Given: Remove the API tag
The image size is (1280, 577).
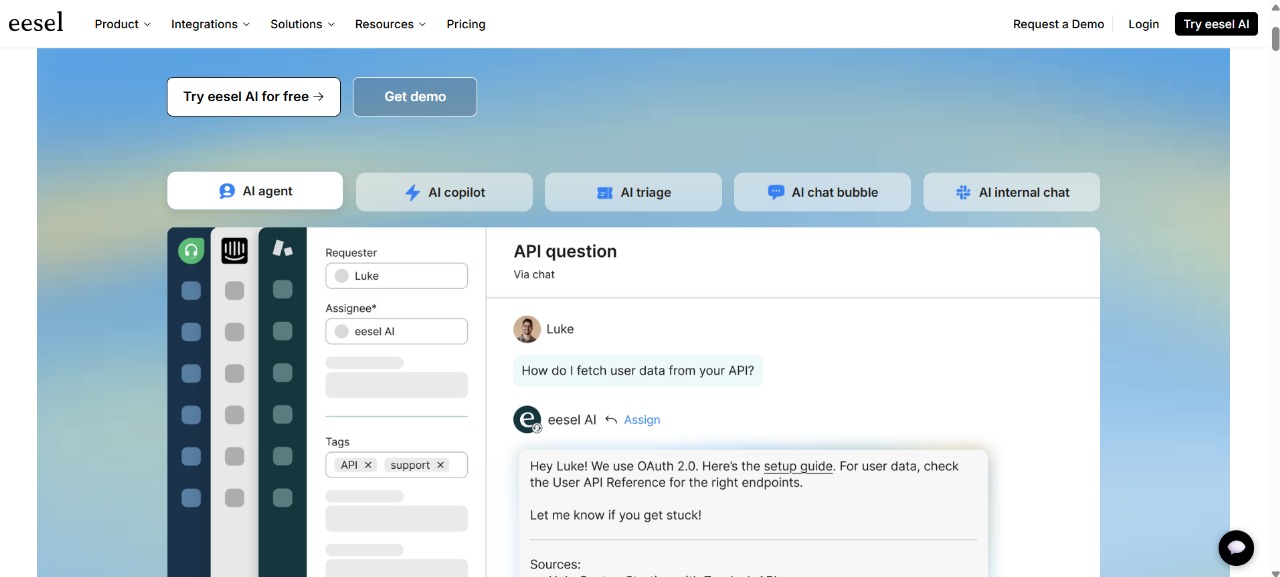Looking at the screenshot, I should point(368,465).
